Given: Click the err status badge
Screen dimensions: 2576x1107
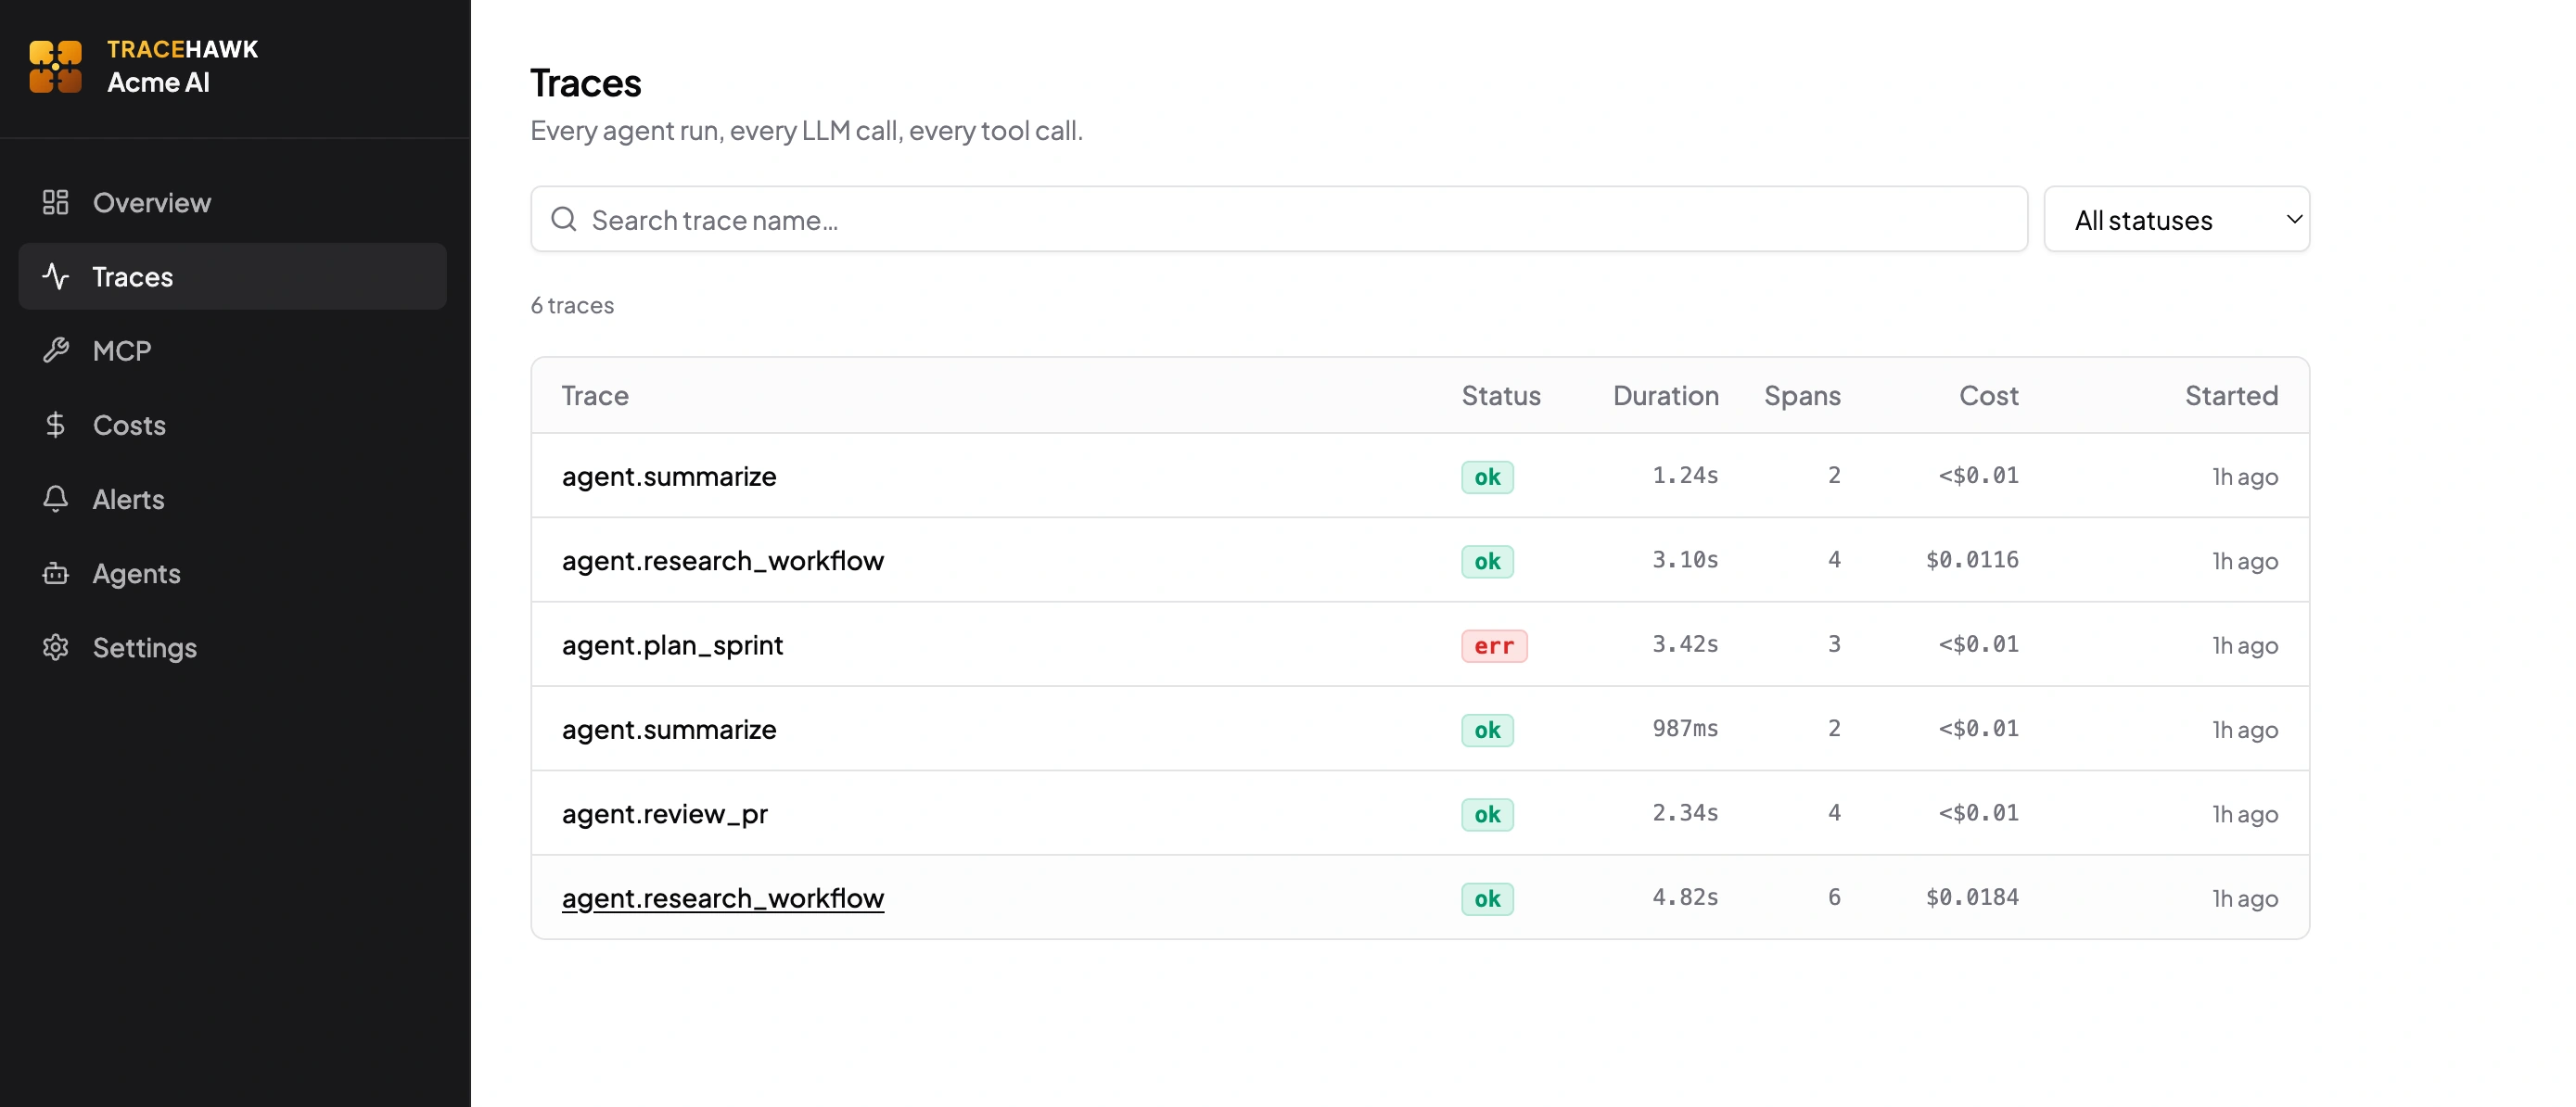Looking at the screenshot, I should 1494,645.
